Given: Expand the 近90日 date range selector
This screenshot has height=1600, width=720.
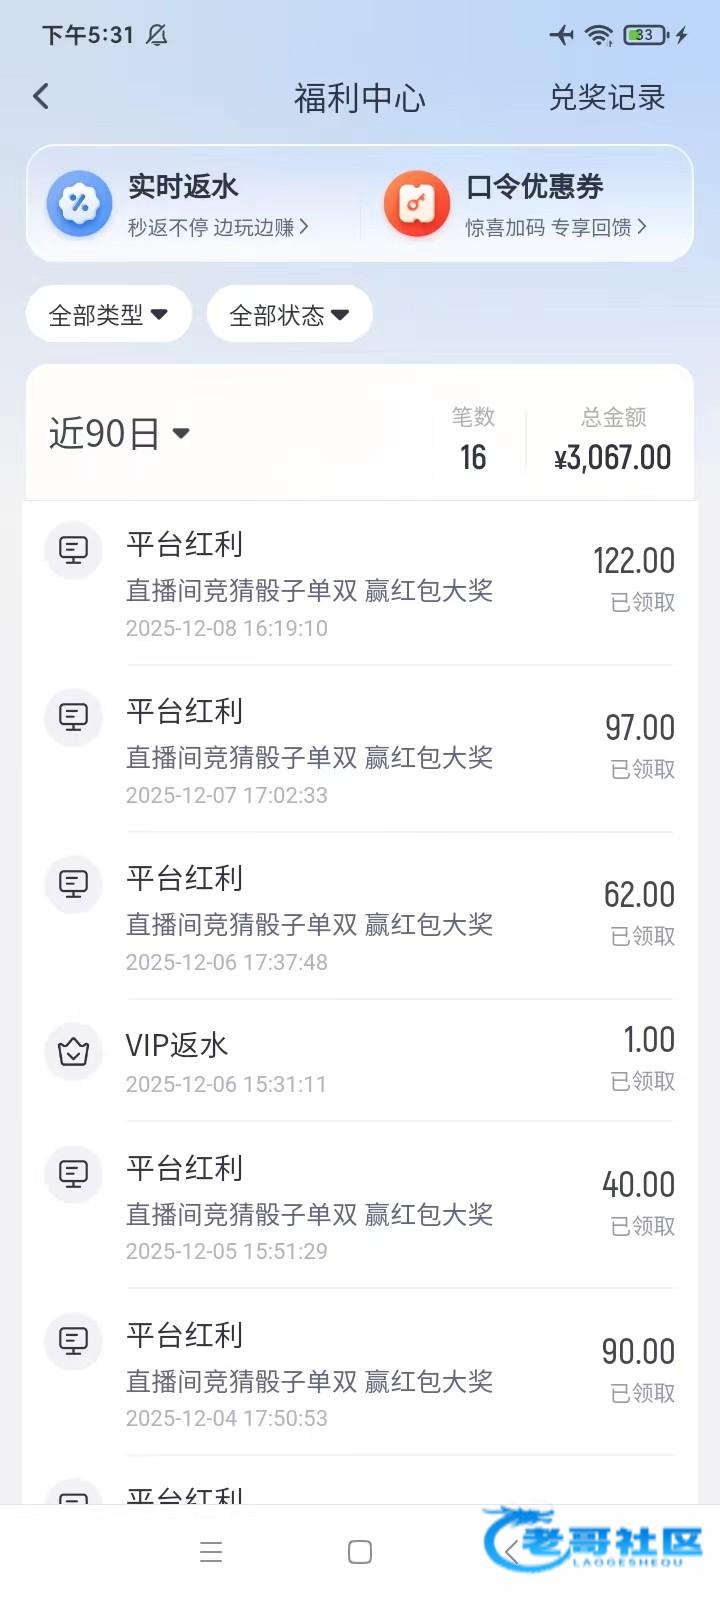Looking at the screenshot, I should coord(120,434).
